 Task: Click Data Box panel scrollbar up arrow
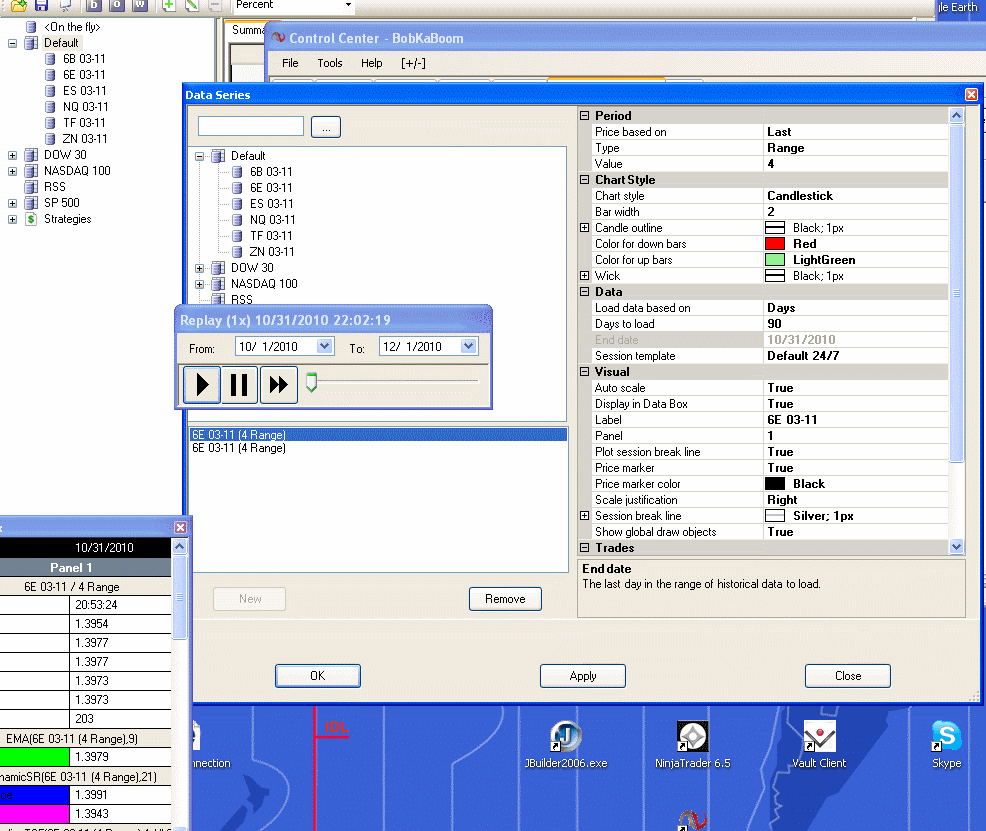click(179, 546)
